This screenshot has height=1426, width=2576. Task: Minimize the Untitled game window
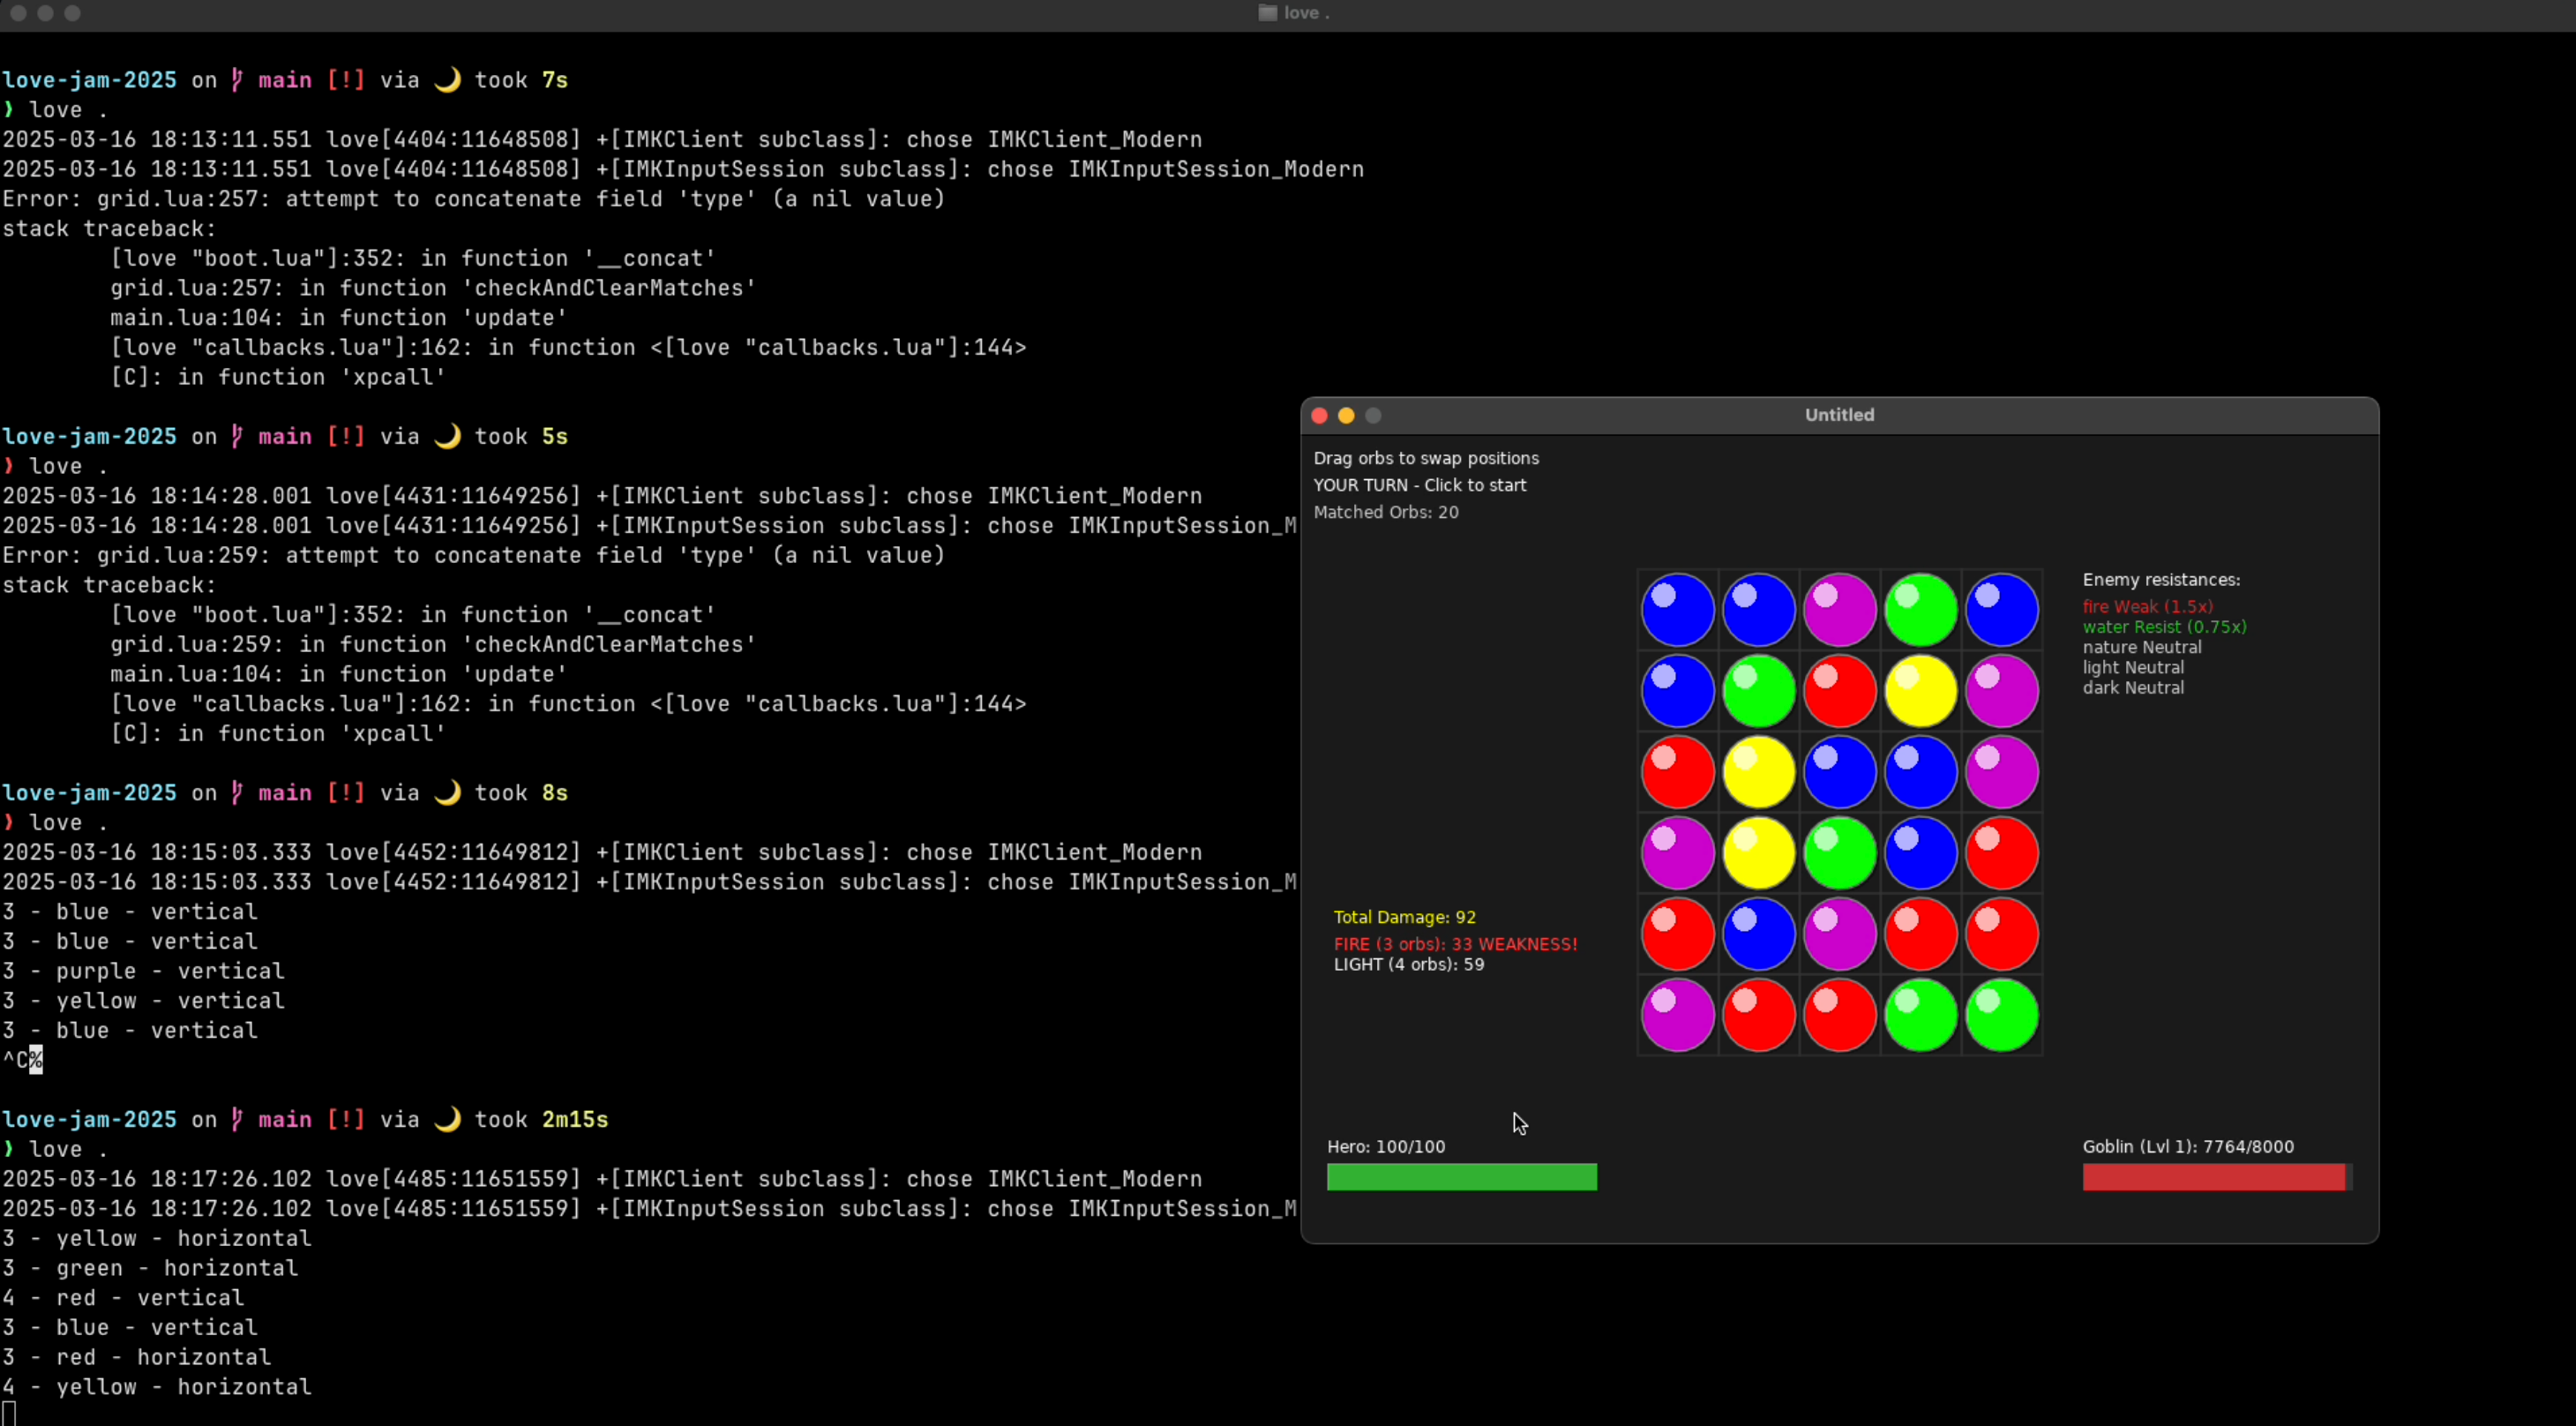(x=1346, y=416)
